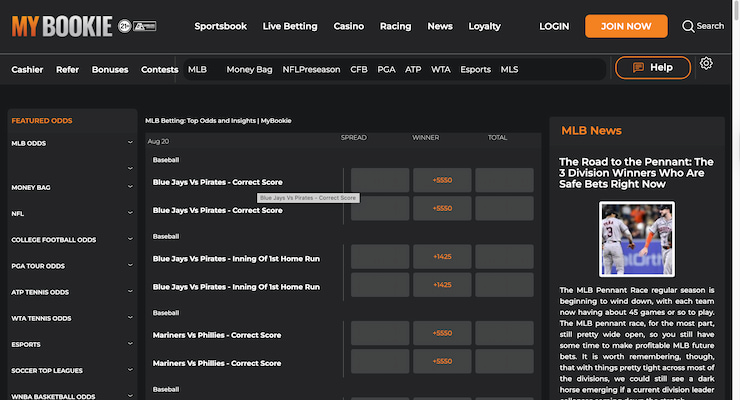Select the WTA quick link
740x400 pixels.
(x=441, y=69)
